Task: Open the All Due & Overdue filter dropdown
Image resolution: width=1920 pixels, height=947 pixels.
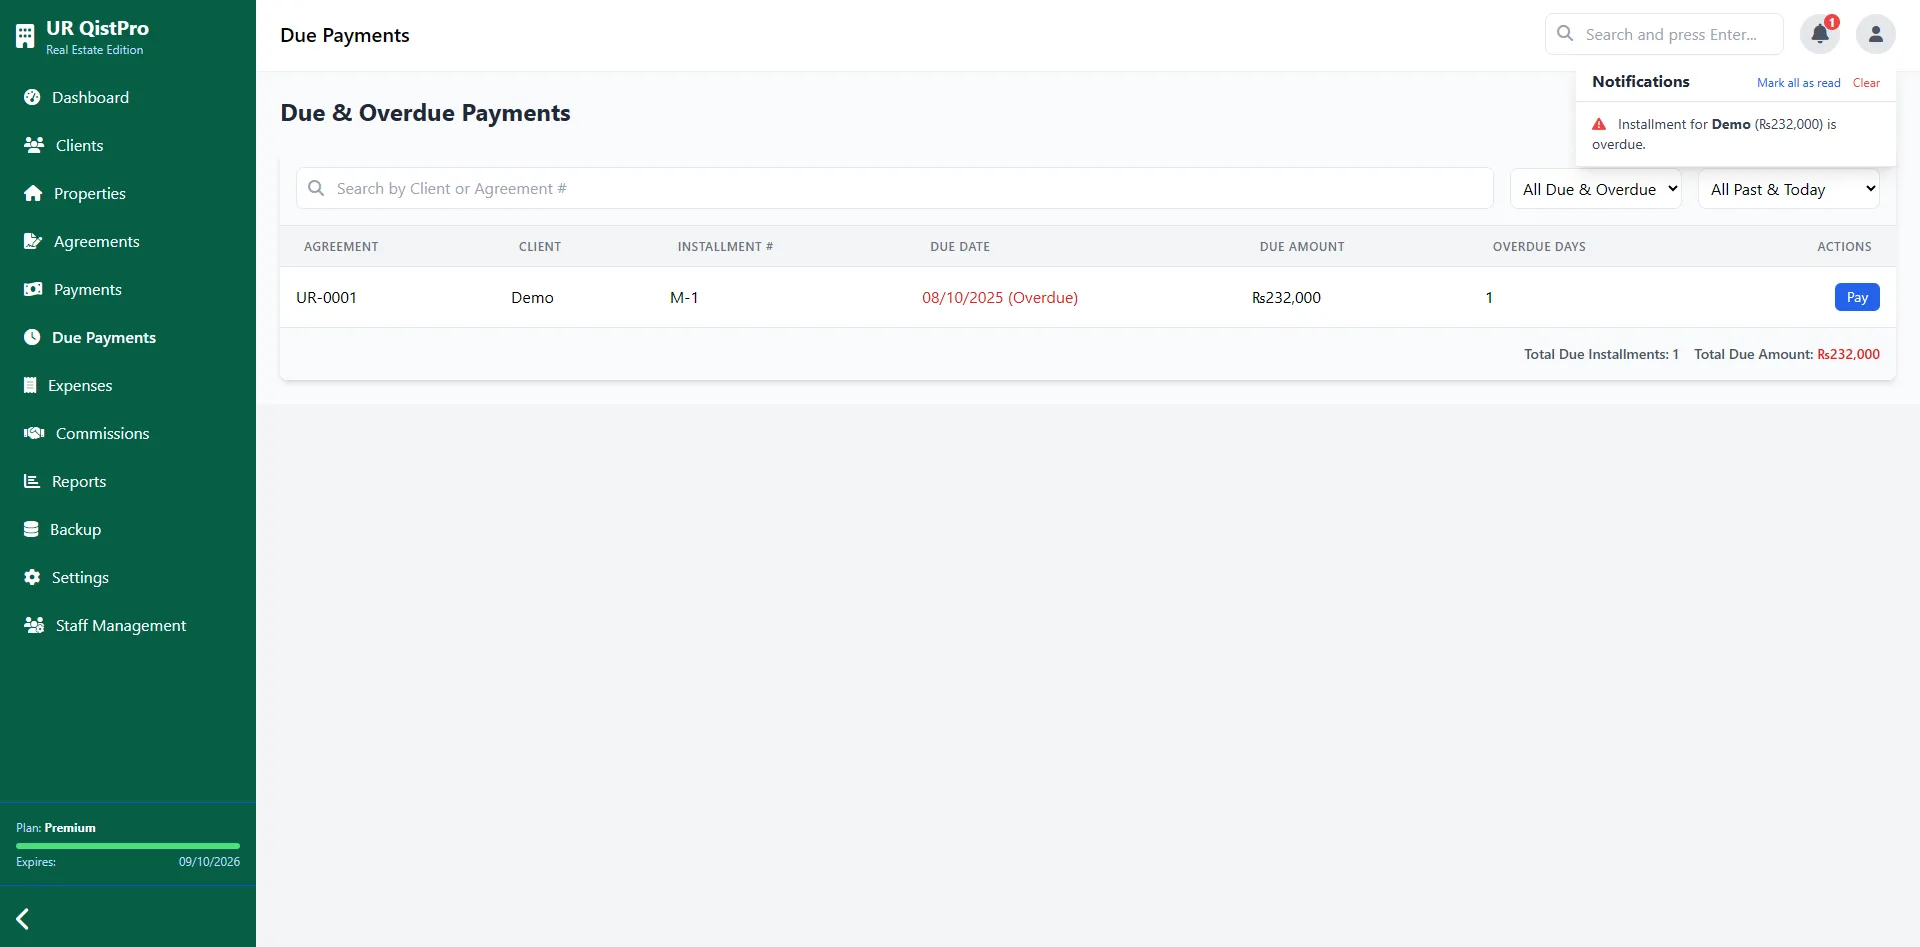Action: (1596, 188)
